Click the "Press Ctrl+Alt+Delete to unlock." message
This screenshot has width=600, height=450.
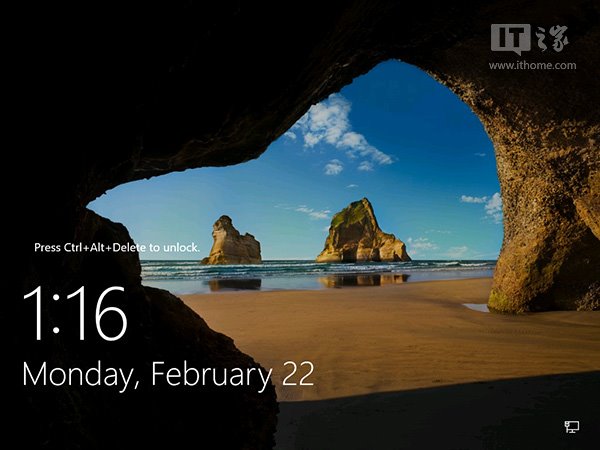point(117,248)
